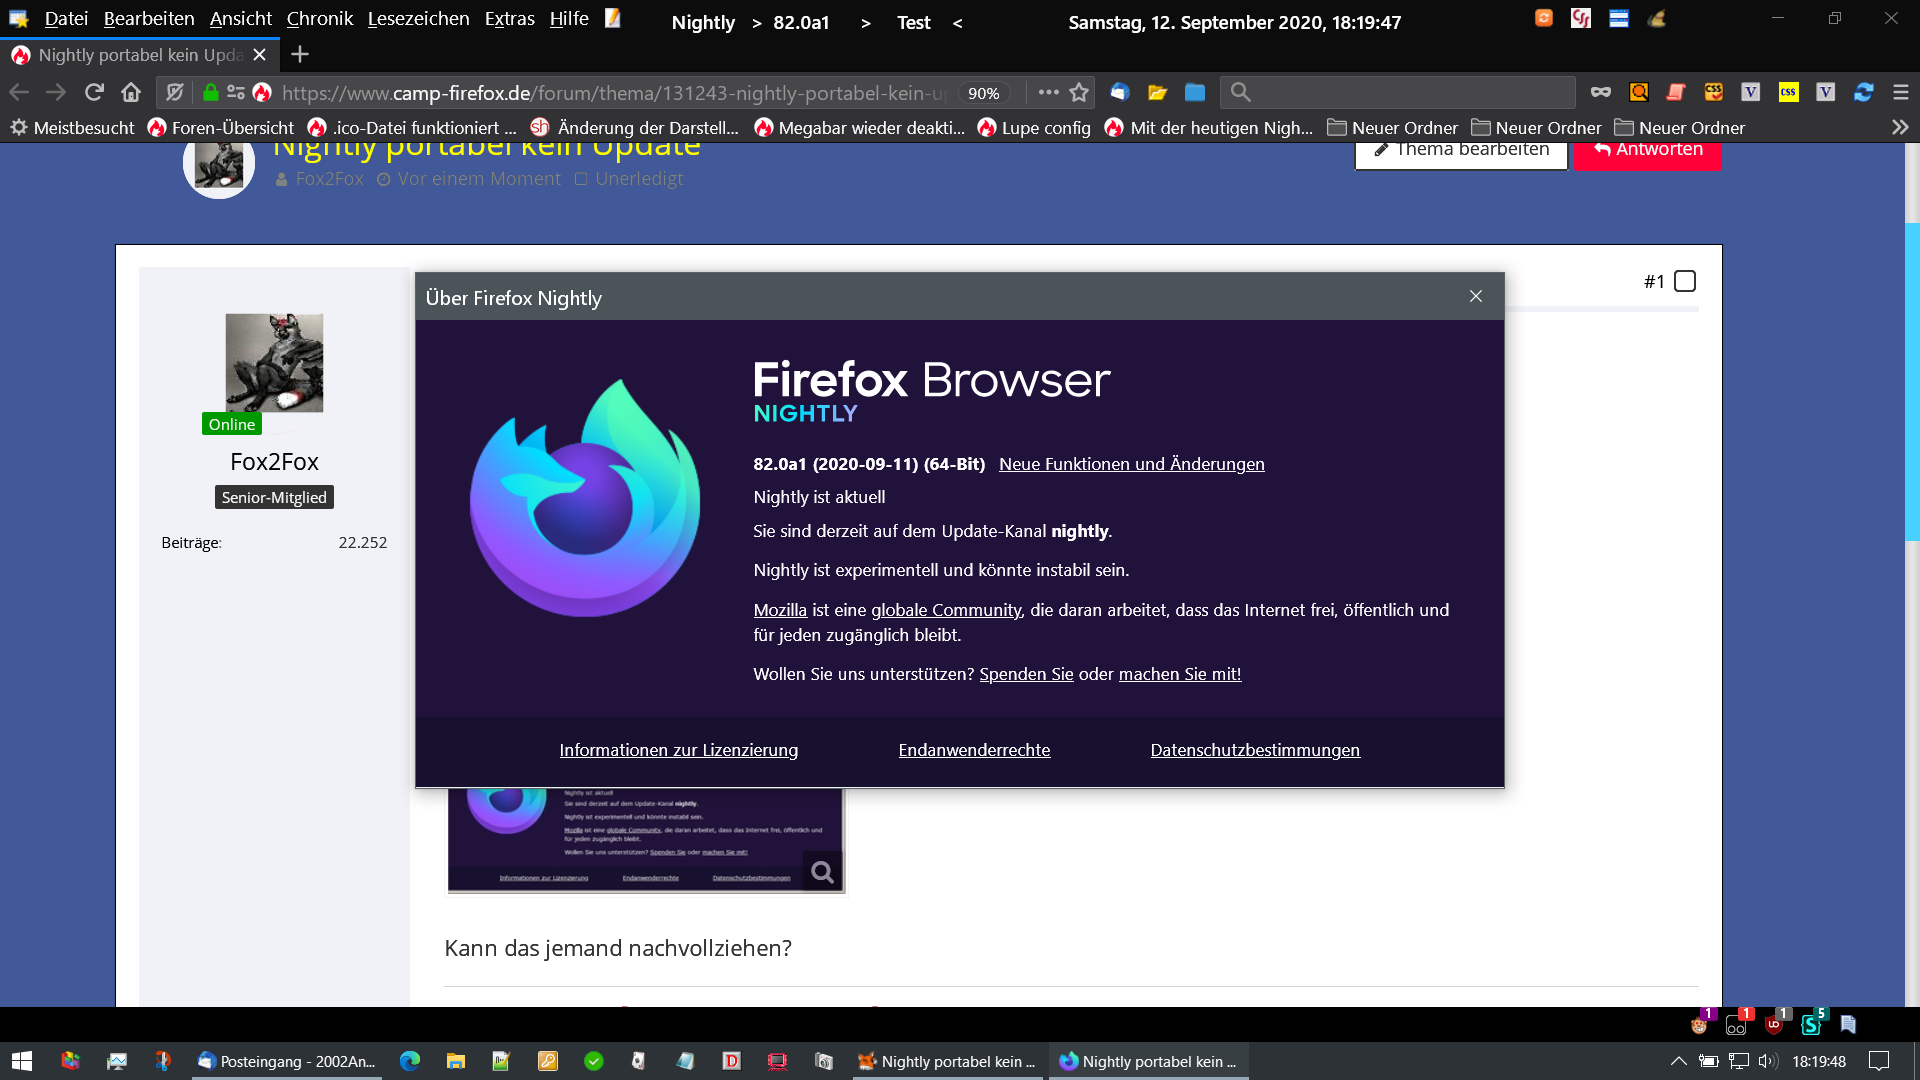The height and width of the screenshot is (1080, 1920).
Task: Expand the bookmarks toolbar overflow chevron
Action: (1900, 127)
